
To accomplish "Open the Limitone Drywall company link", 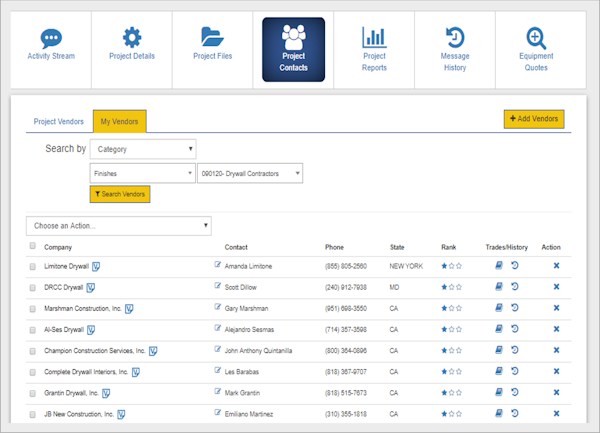I will [x=66, y=266].
